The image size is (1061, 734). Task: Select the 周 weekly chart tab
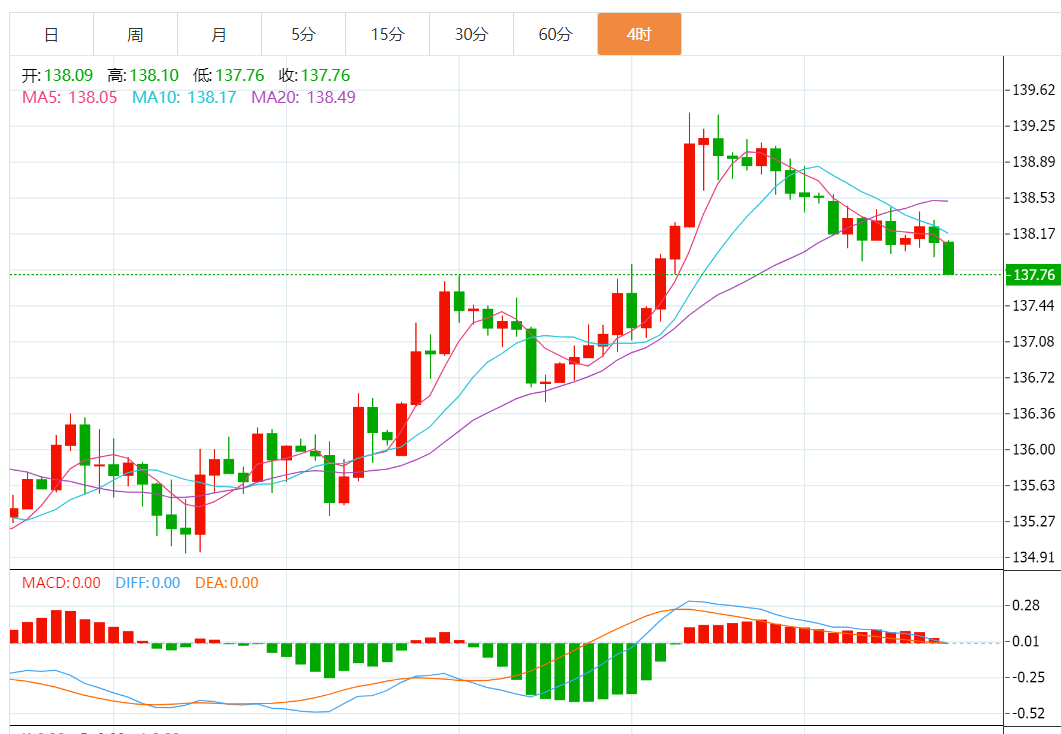(x=135, y=35)
